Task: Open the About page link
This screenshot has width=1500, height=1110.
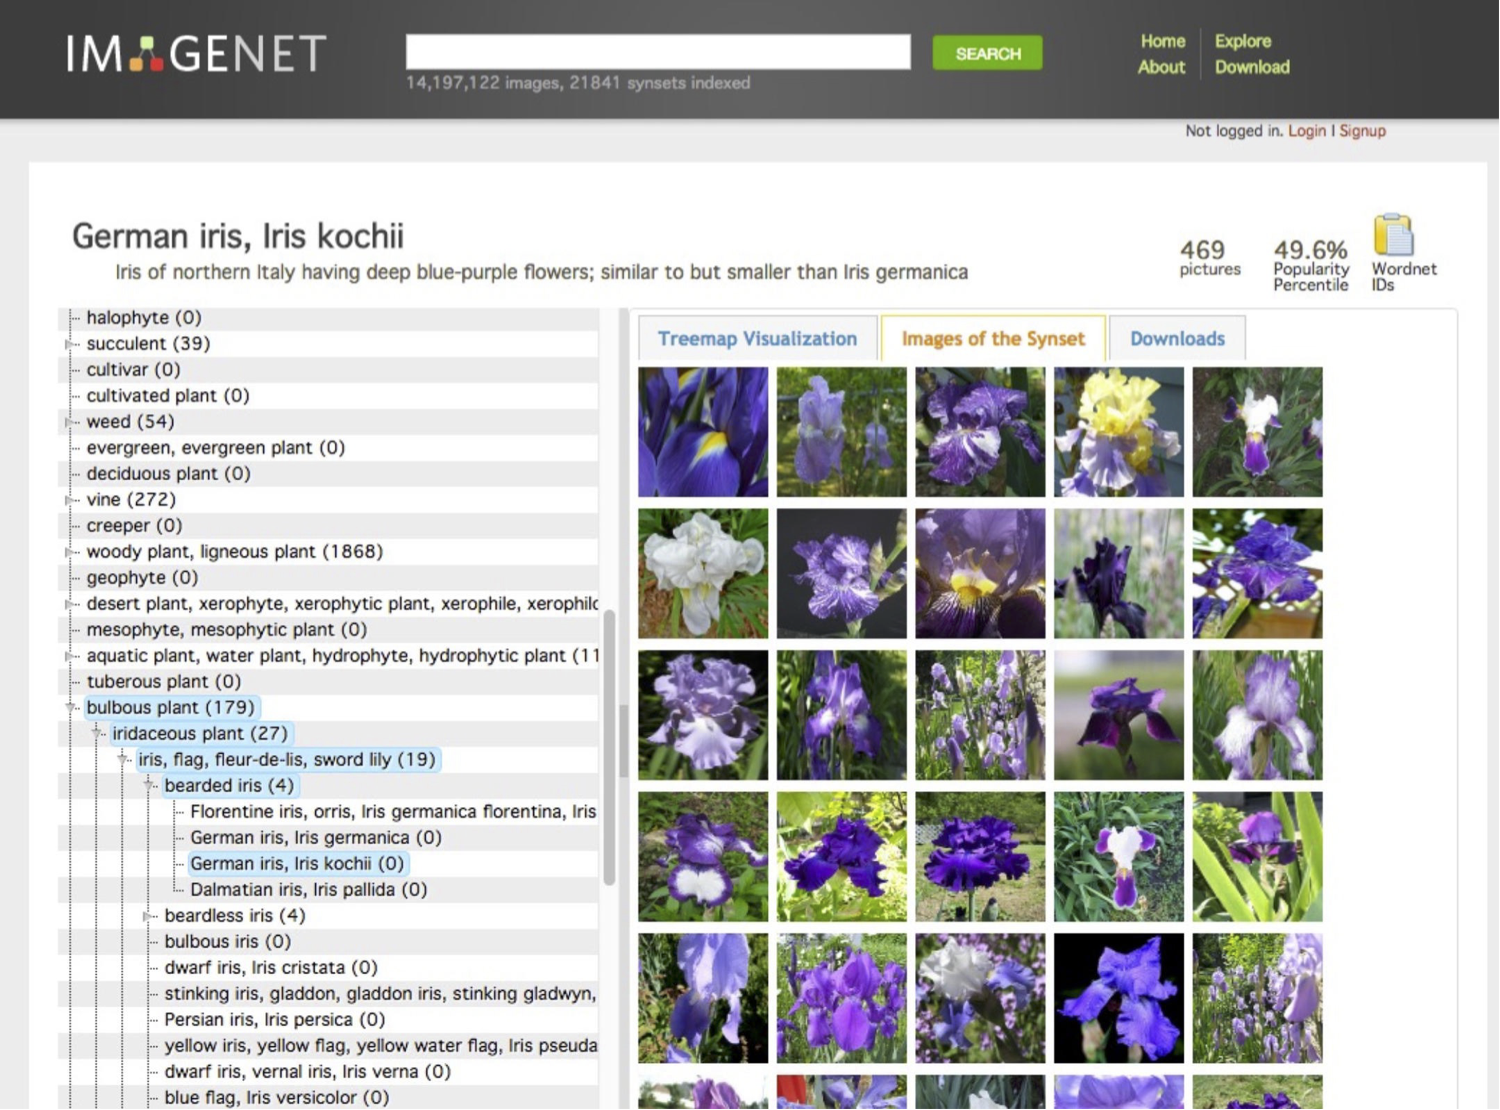Action: point(1161,67)
